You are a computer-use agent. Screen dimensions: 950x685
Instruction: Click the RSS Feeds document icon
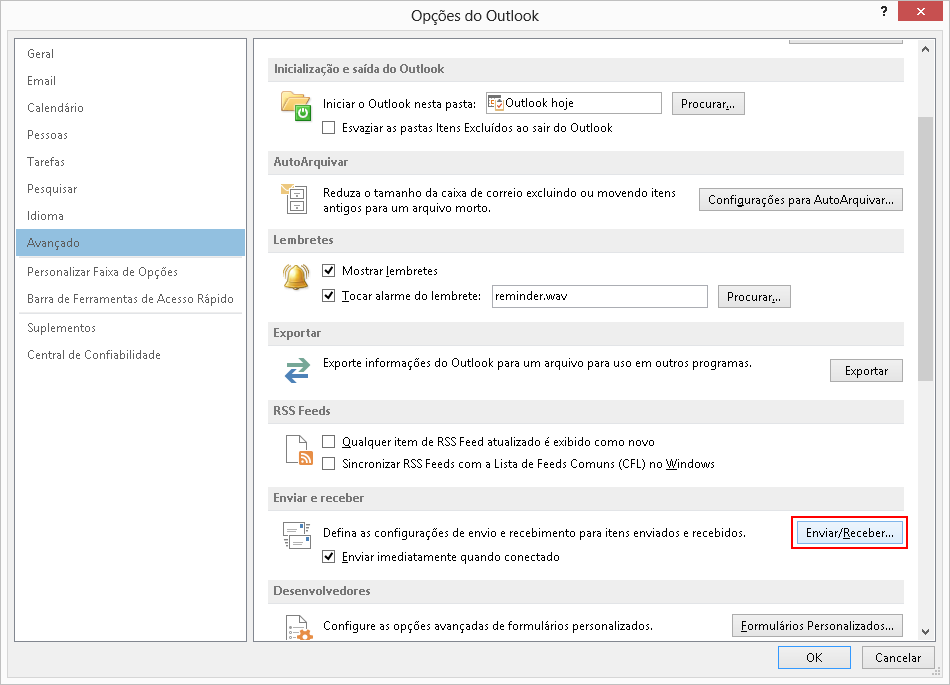coord(299,451)
